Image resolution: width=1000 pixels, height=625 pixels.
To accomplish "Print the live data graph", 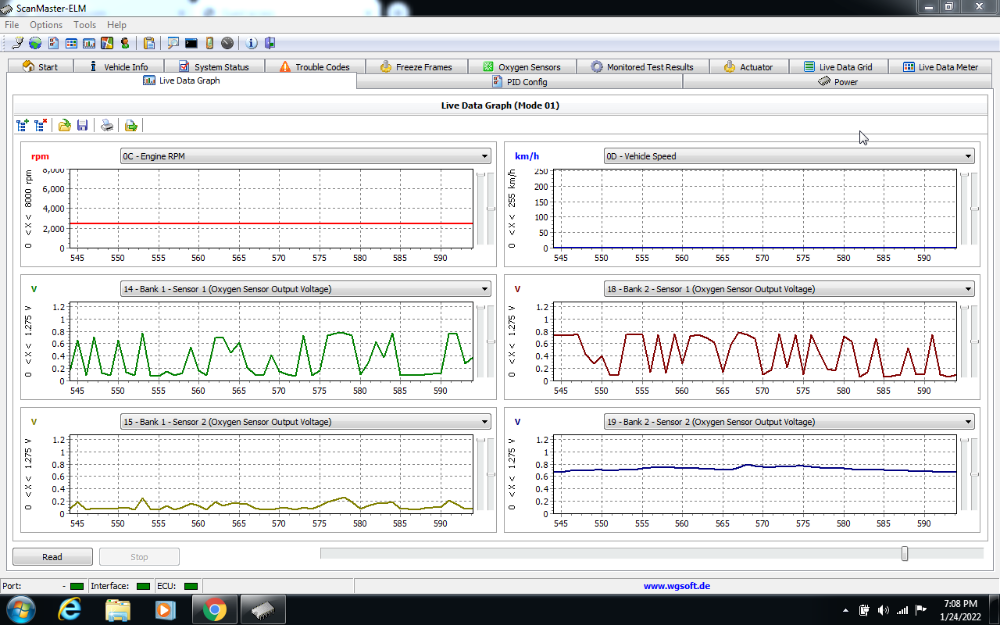I will [x=107, y=125].
